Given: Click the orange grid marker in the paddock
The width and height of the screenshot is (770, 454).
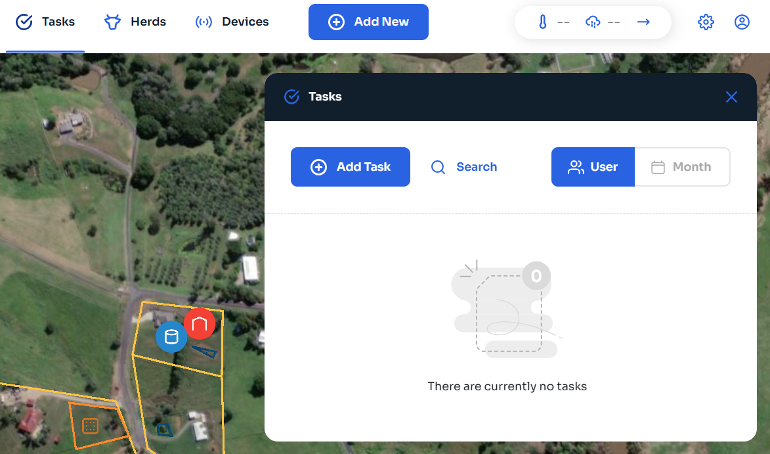Looking at the screenshot, I should click(x=90, y=426).
